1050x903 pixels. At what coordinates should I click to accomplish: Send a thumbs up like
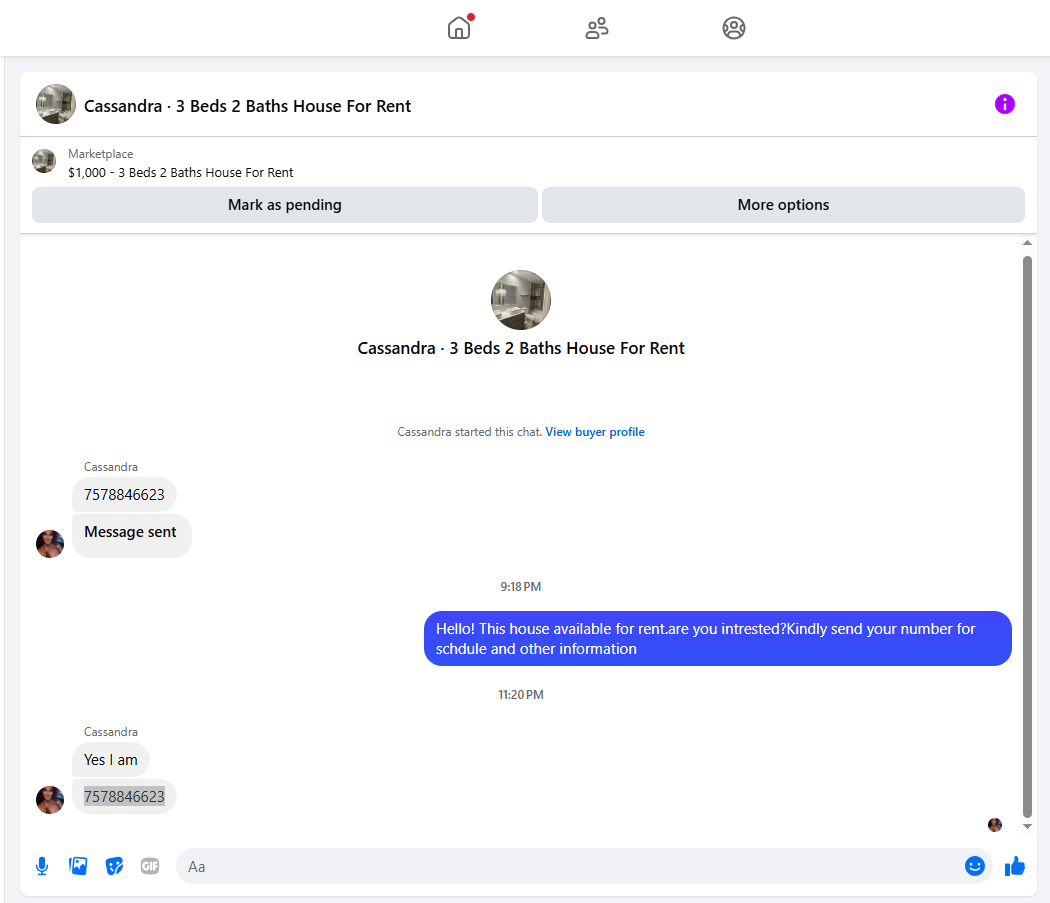tap(1015, 866)
